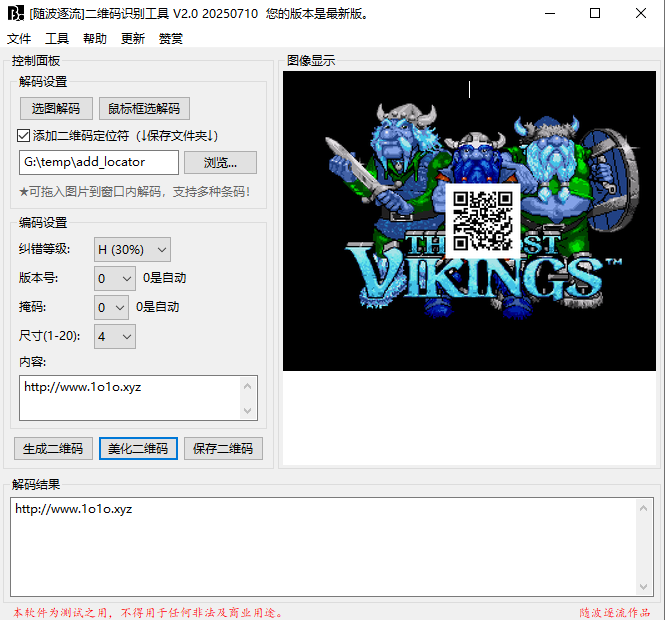Viewport: 665px width, 620px height.
Task: Click the 鼠标框选解码 button
Action: [144, 109]
